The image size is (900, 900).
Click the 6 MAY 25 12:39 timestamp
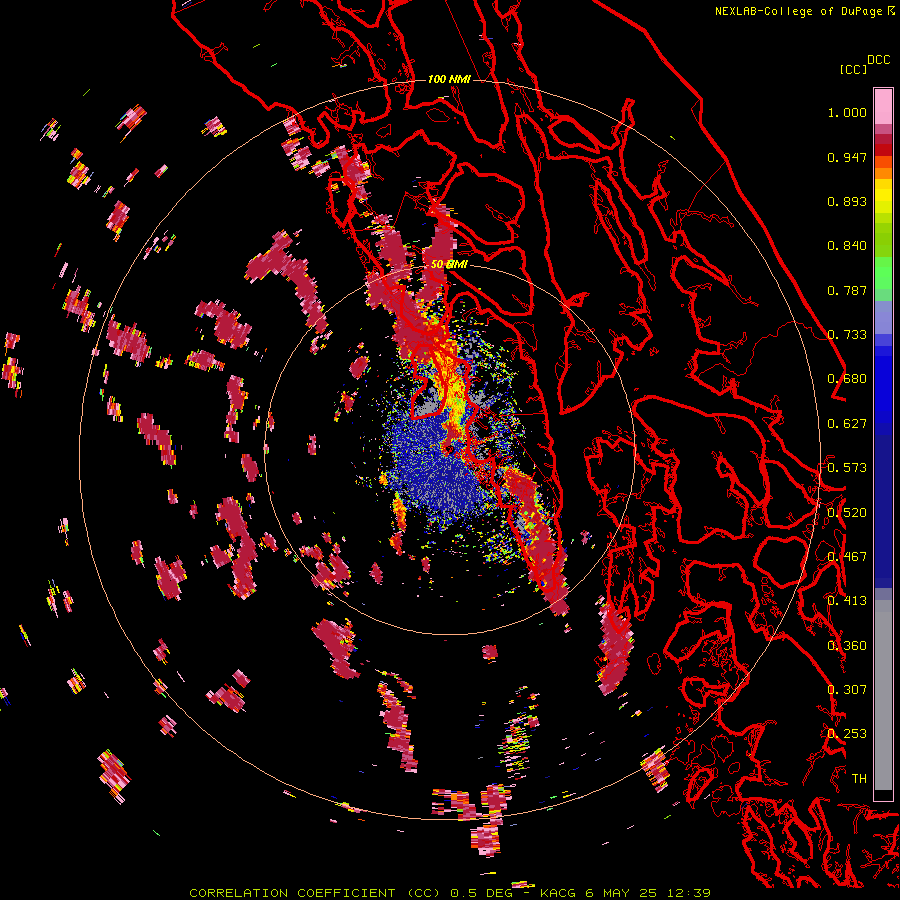(648, 893)
